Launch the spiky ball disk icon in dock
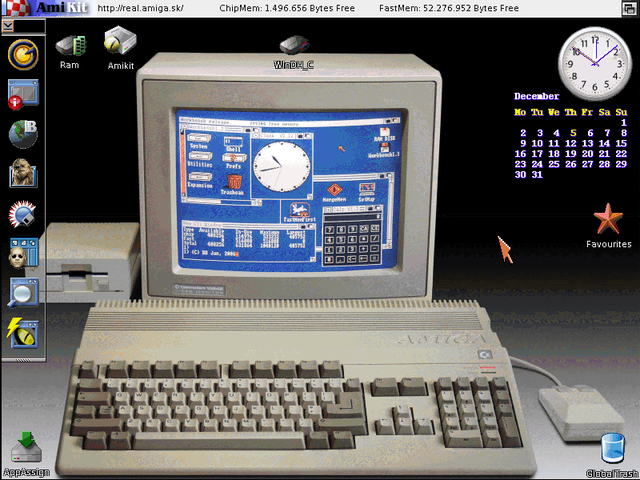 coord(22,213)
